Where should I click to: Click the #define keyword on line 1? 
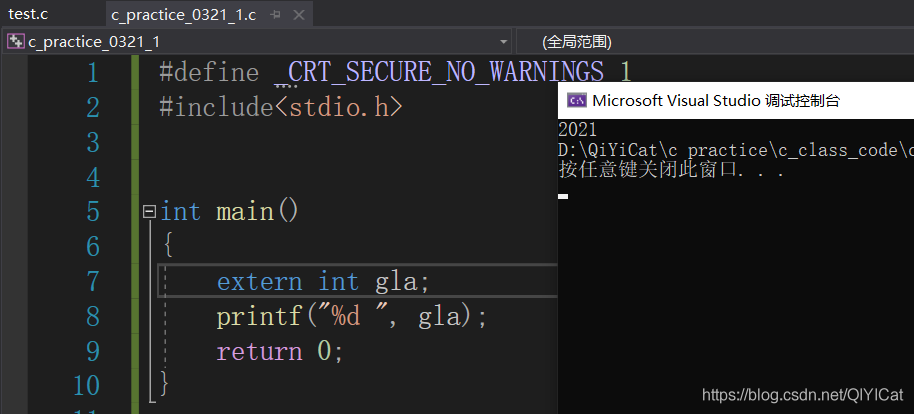[x=209, y=73]
